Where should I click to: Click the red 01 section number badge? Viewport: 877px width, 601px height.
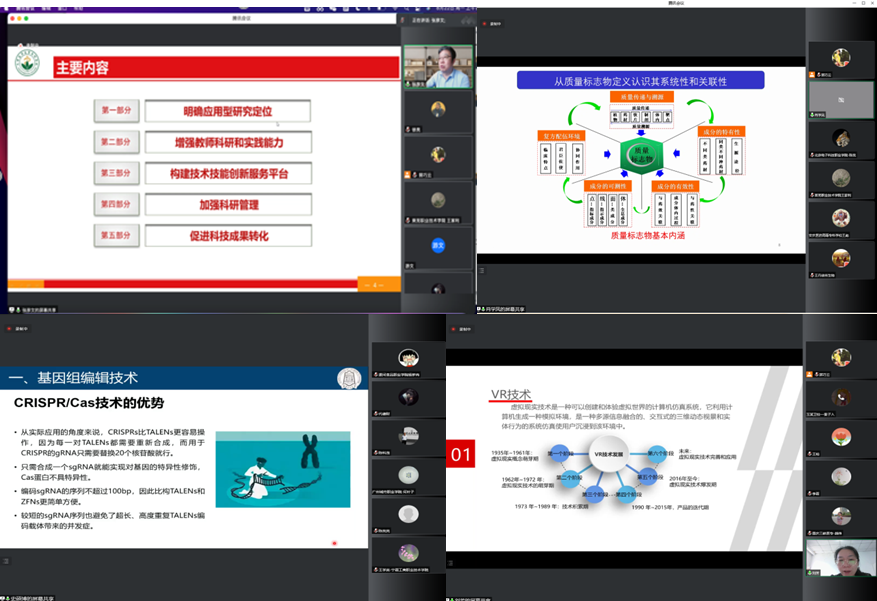461,455
